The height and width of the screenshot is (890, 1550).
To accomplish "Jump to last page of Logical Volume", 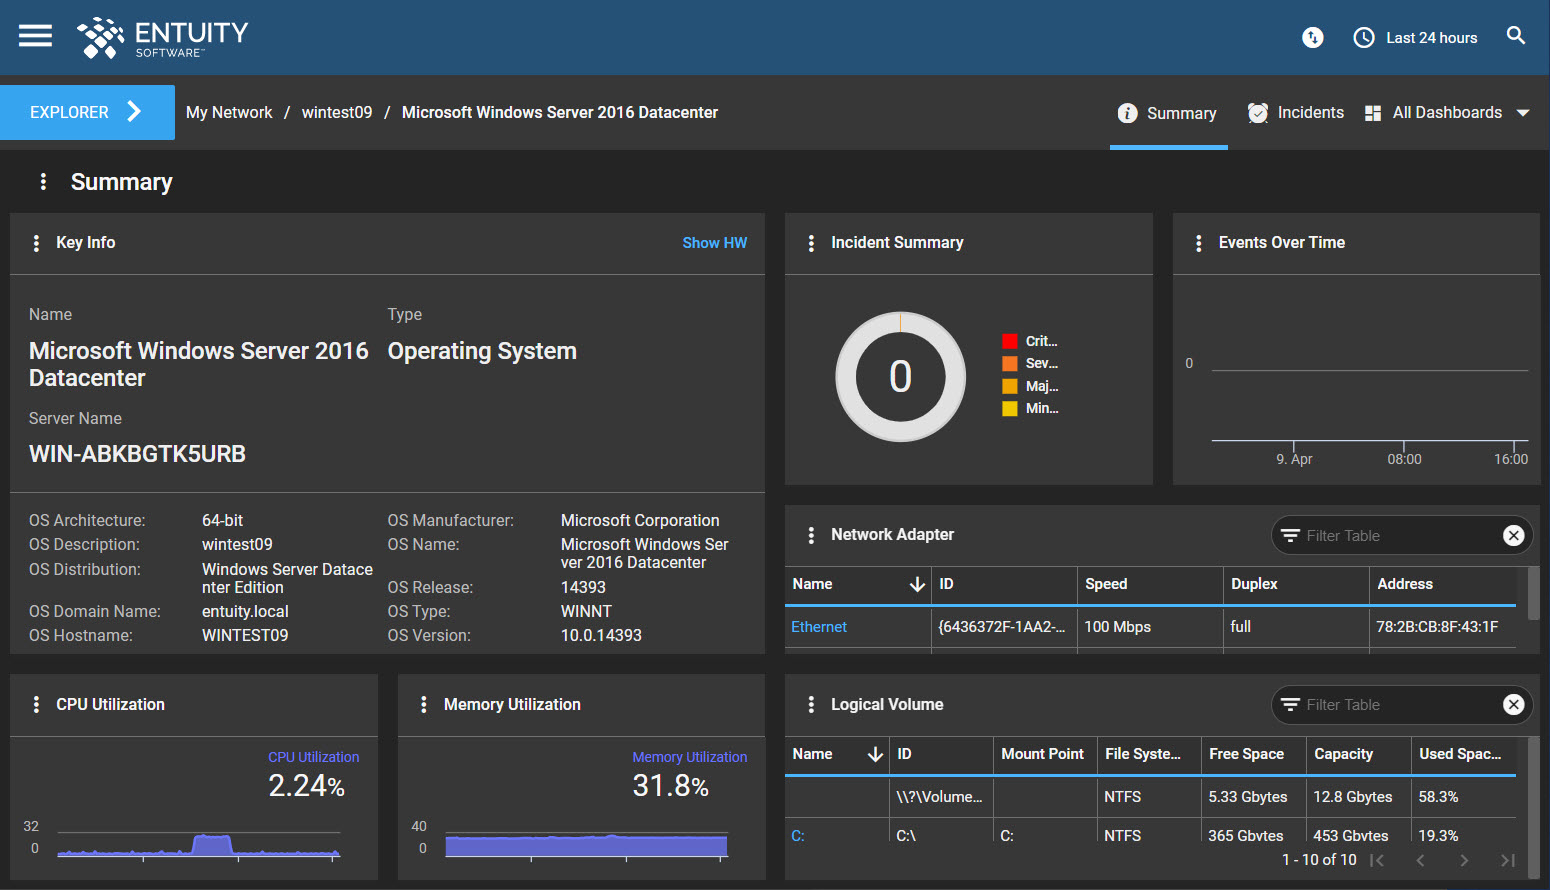I will [1508, 860].
